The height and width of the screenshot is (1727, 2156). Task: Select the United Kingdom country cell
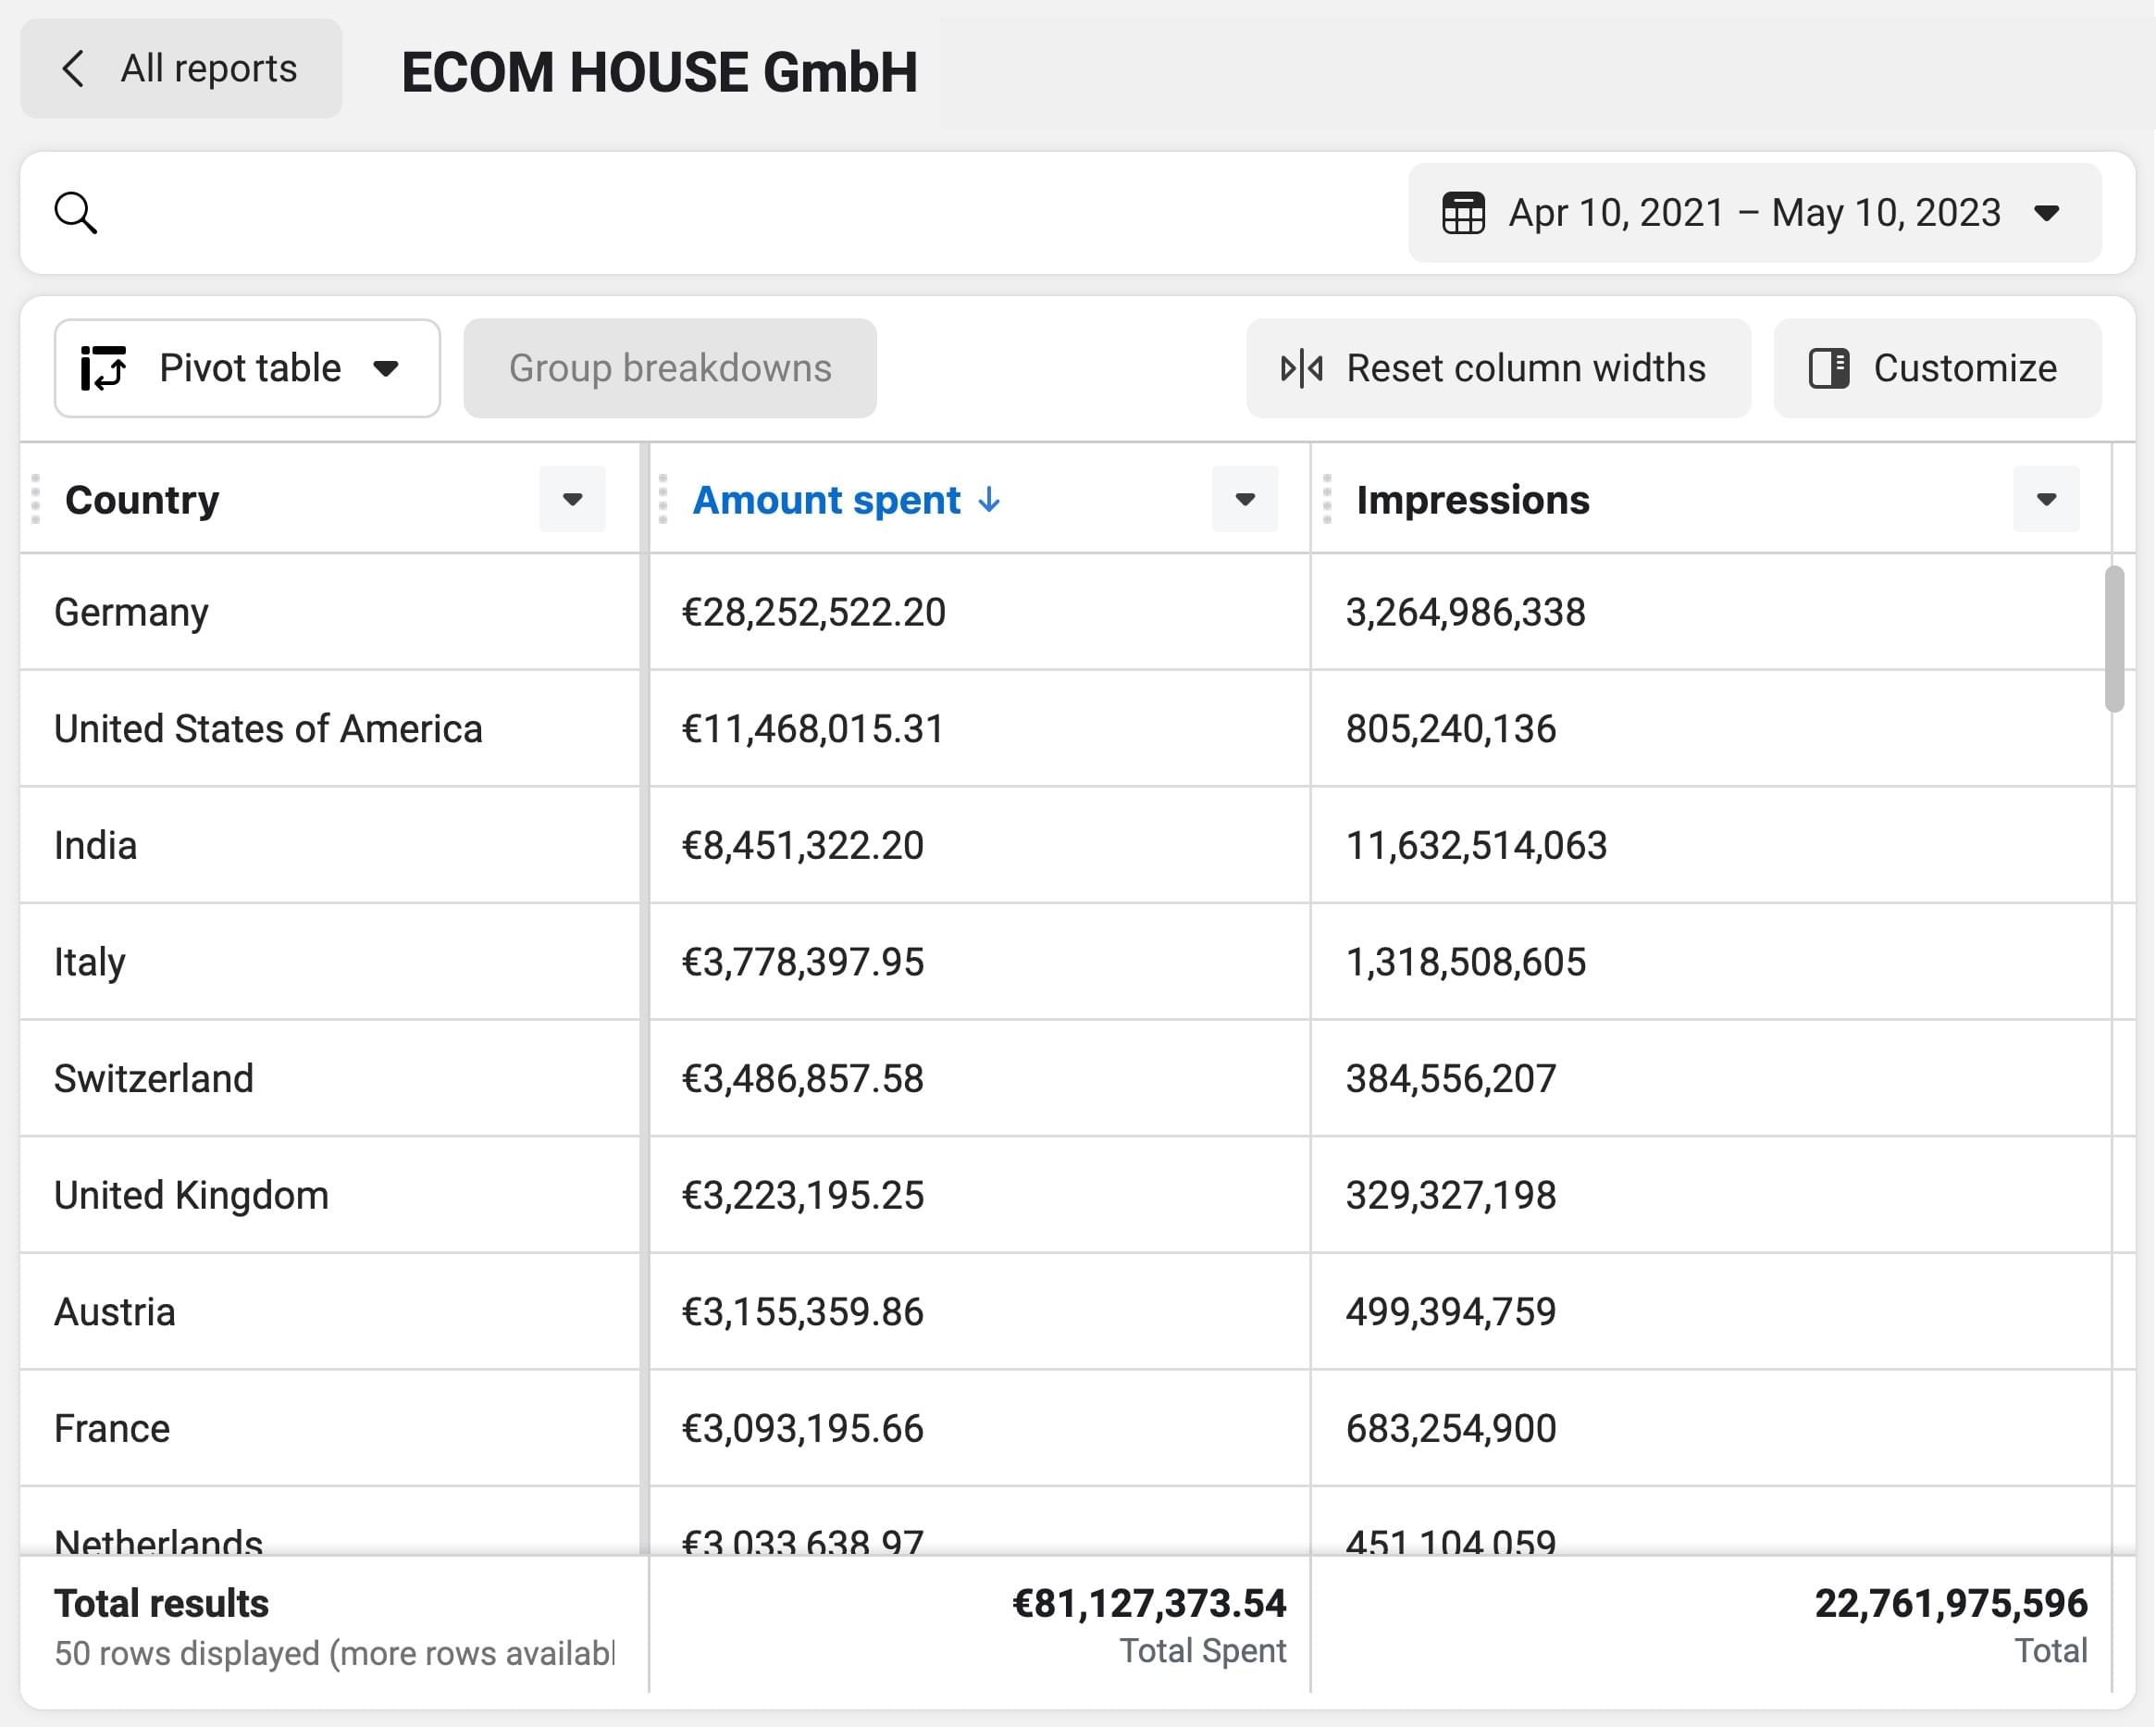tap(330, 1196)
